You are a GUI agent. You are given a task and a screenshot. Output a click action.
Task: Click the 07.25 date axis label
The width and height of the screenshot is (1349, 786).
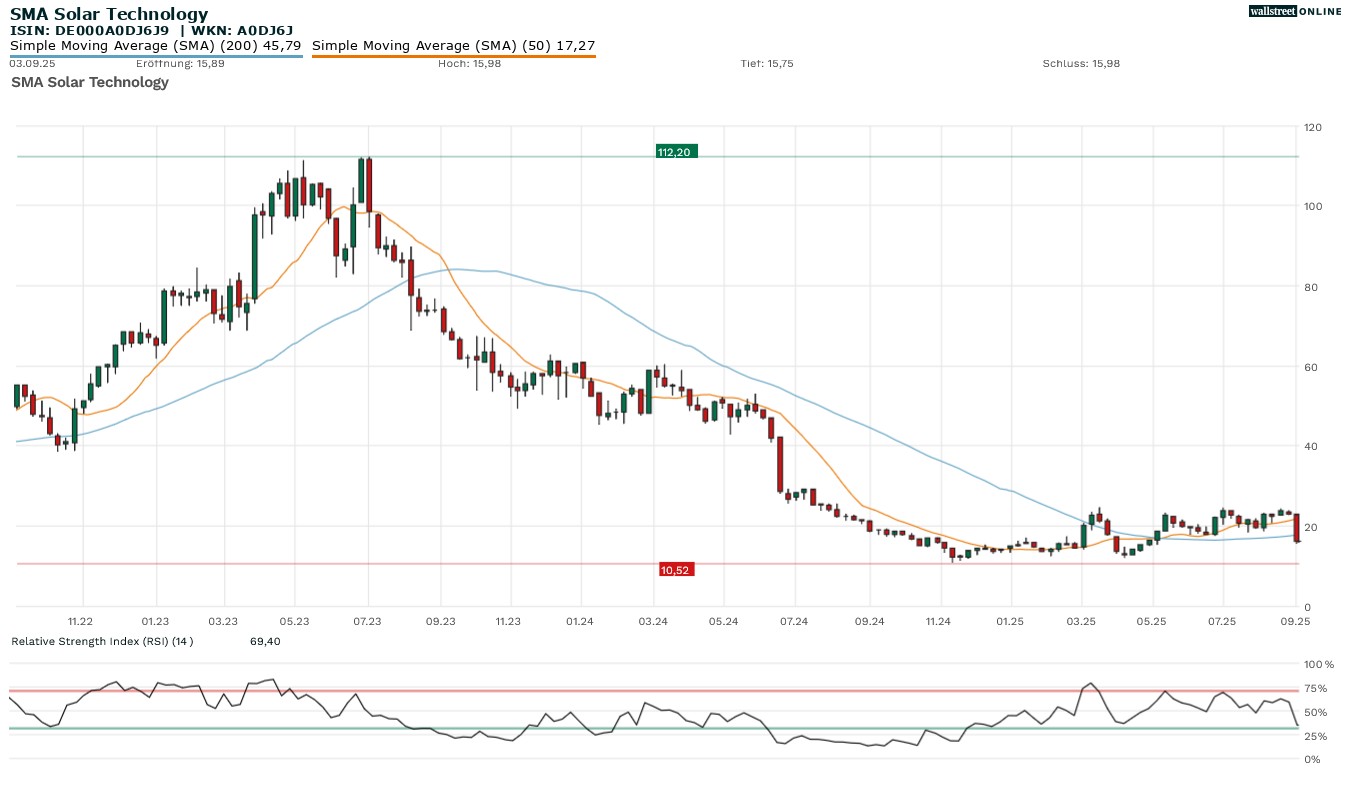[x=1223, y=622]
